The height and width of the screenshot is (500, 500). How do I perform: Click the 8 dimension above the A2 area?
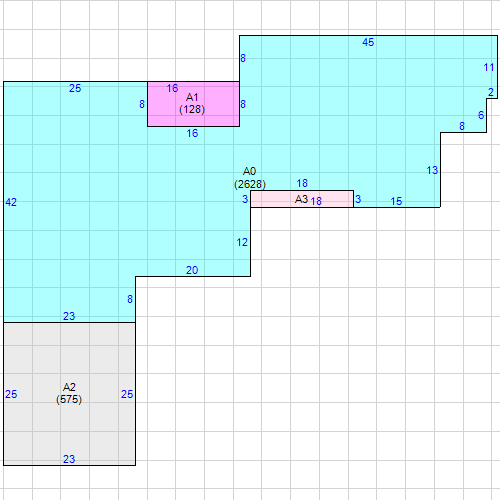point(130,299)
